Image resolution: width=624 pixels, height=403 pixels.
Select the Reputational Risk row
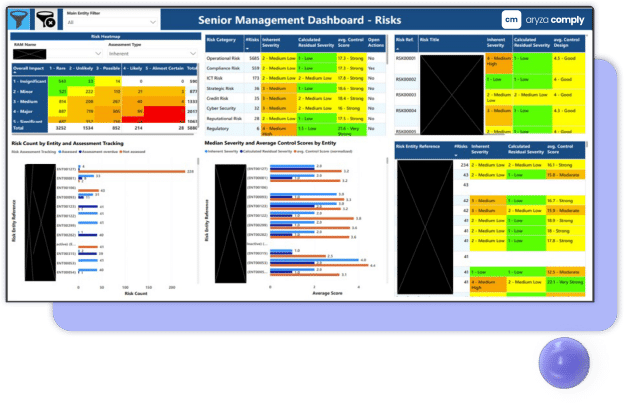tap(295, 119)
